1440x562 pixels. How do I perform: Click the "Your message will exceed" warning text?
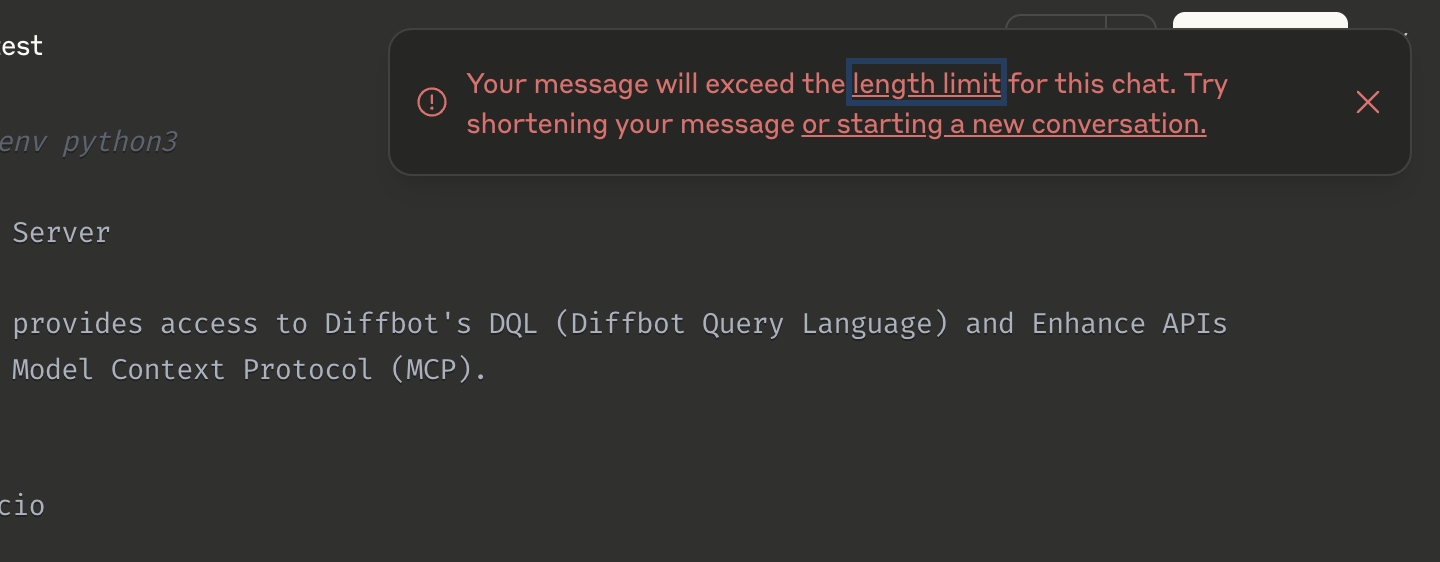point(633,84)
